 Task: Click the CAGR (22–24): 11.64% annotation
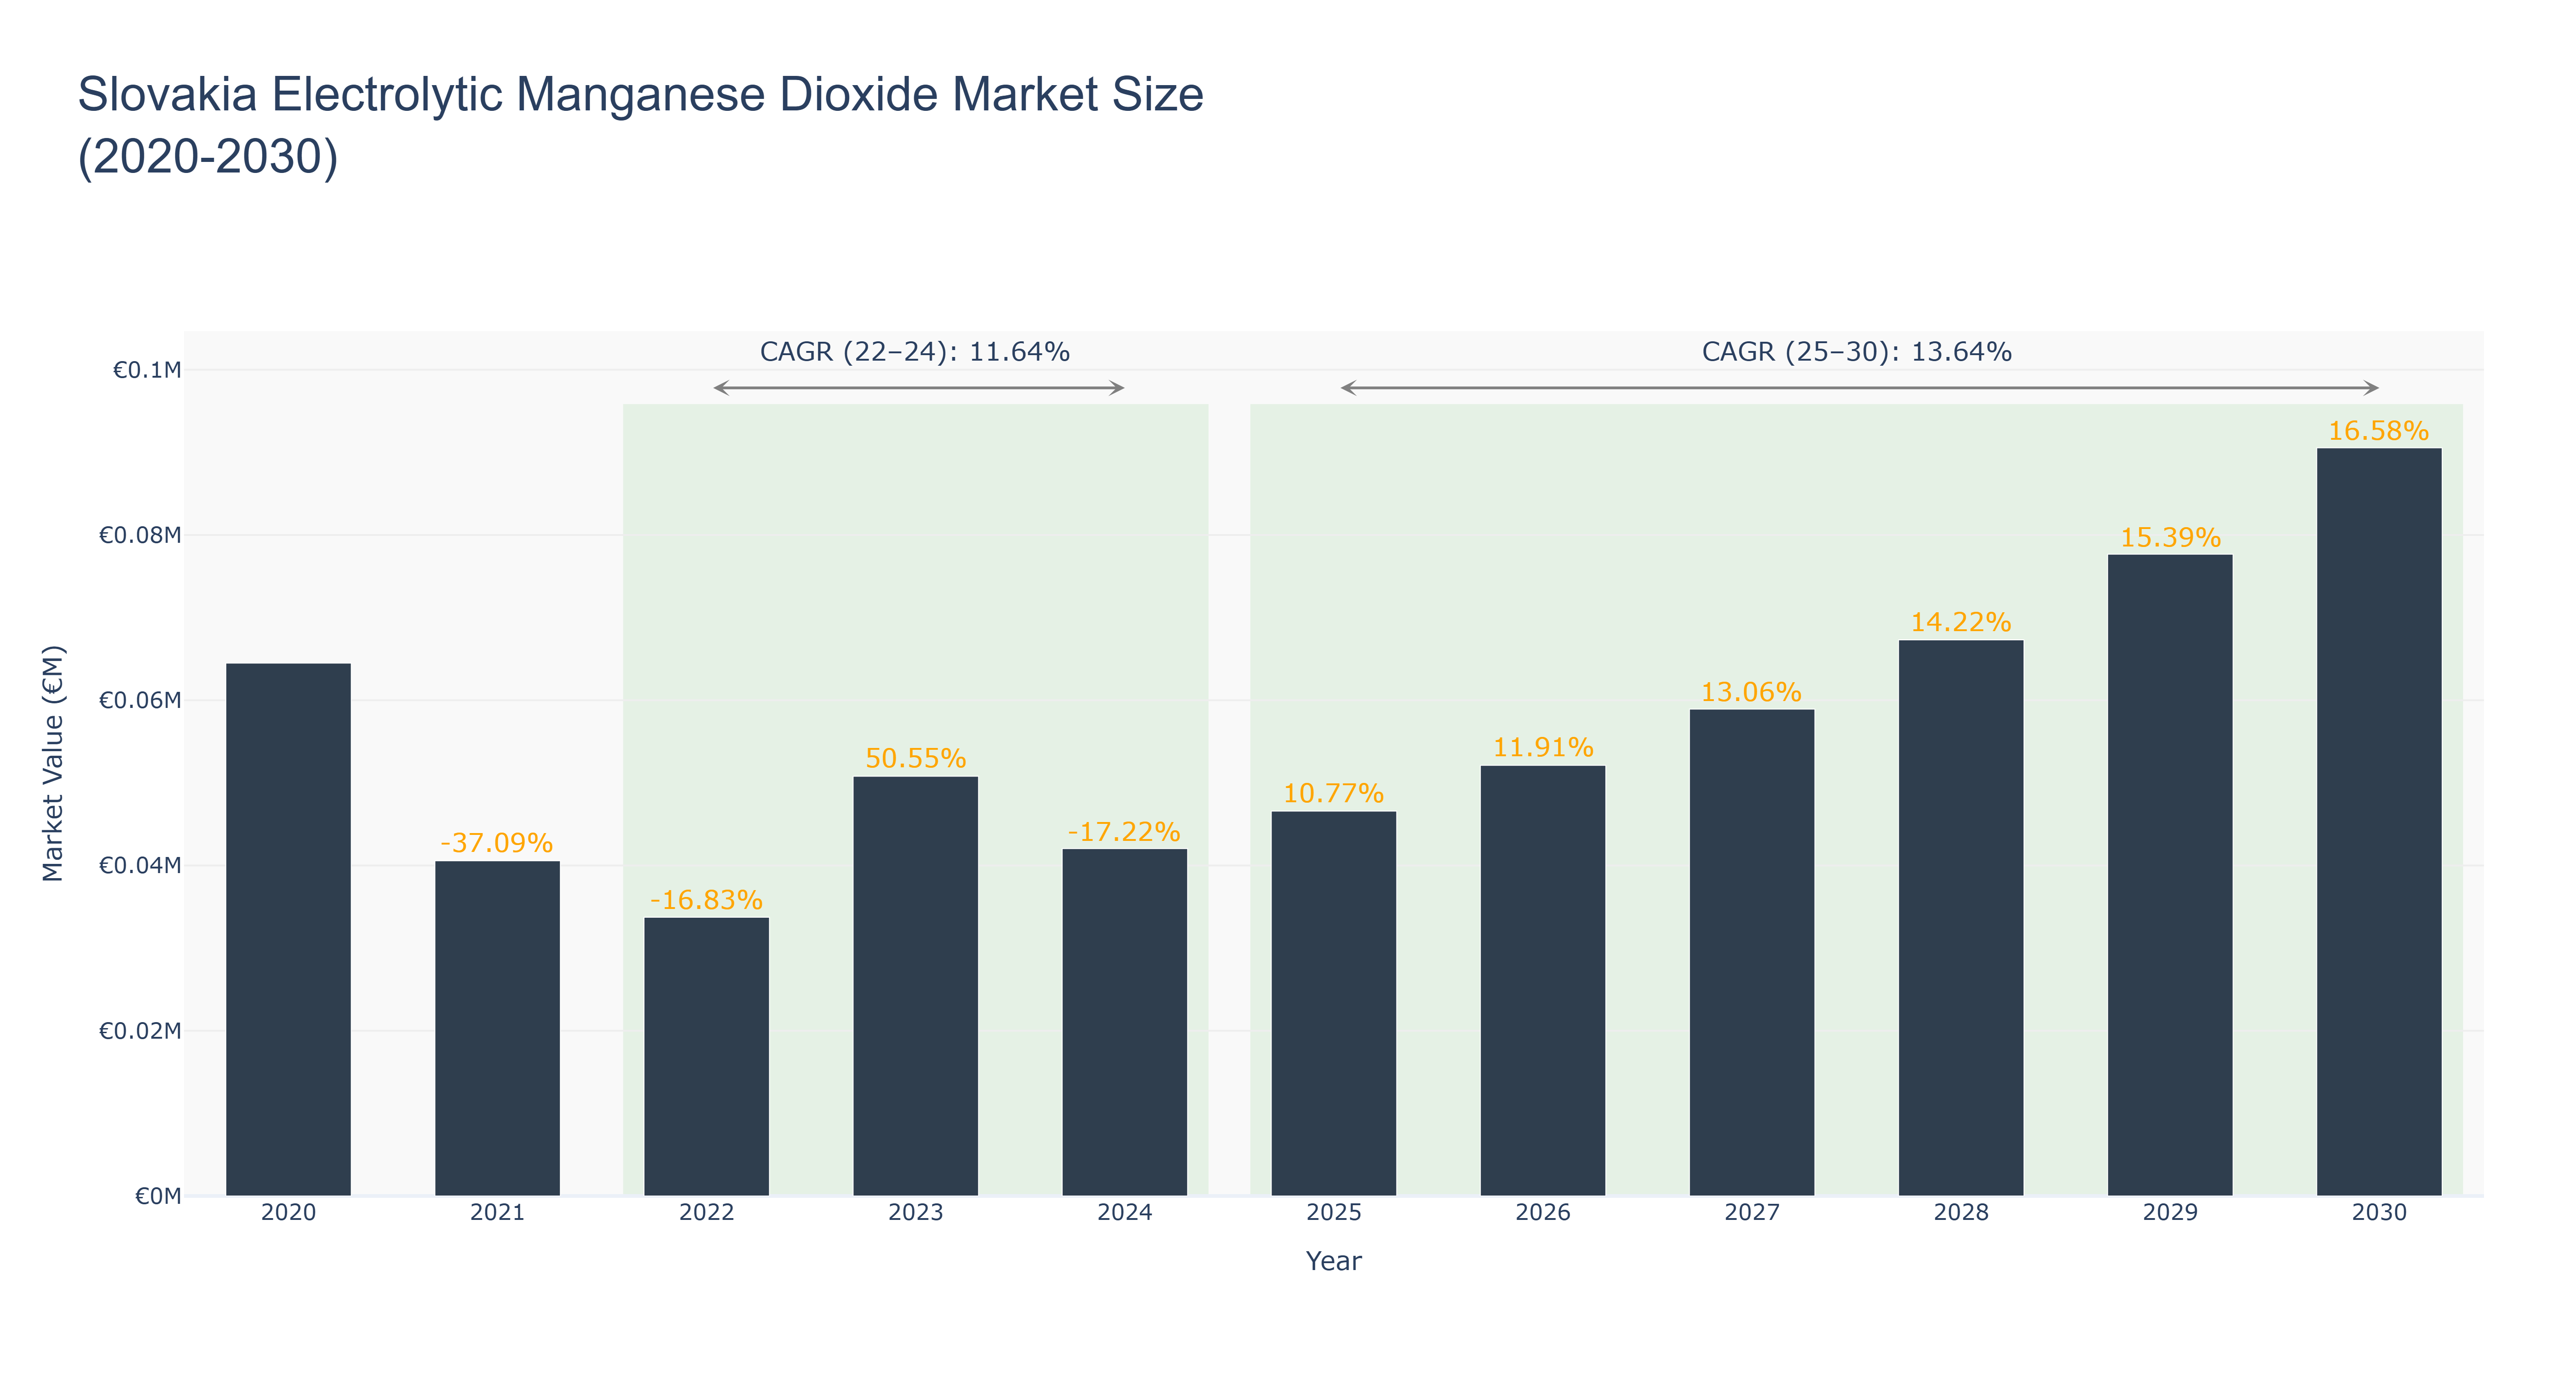914,352
